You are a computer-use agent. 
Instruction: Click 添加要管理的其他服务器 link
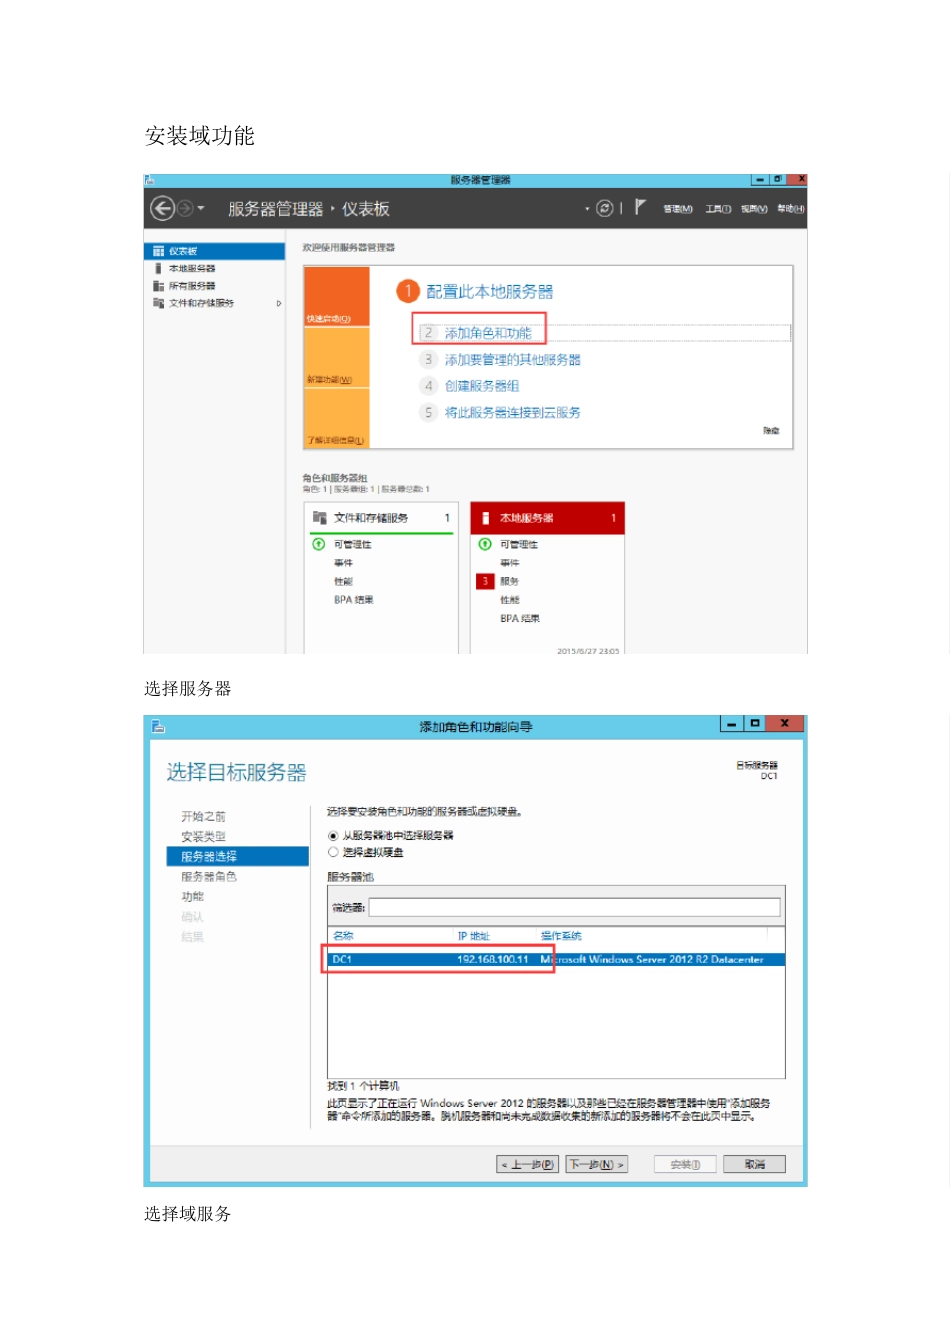[x=512, y=359]
